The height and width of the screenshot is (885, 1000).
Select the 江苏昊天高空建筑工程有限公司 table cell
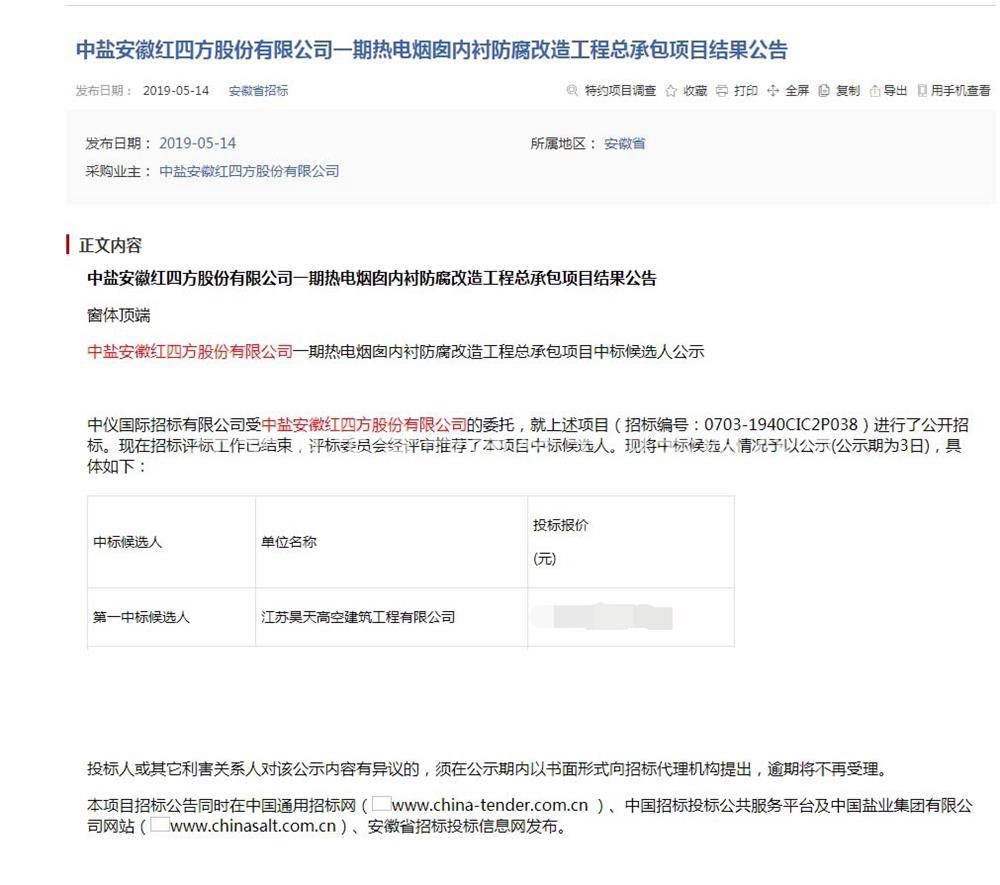coord(358,617)
